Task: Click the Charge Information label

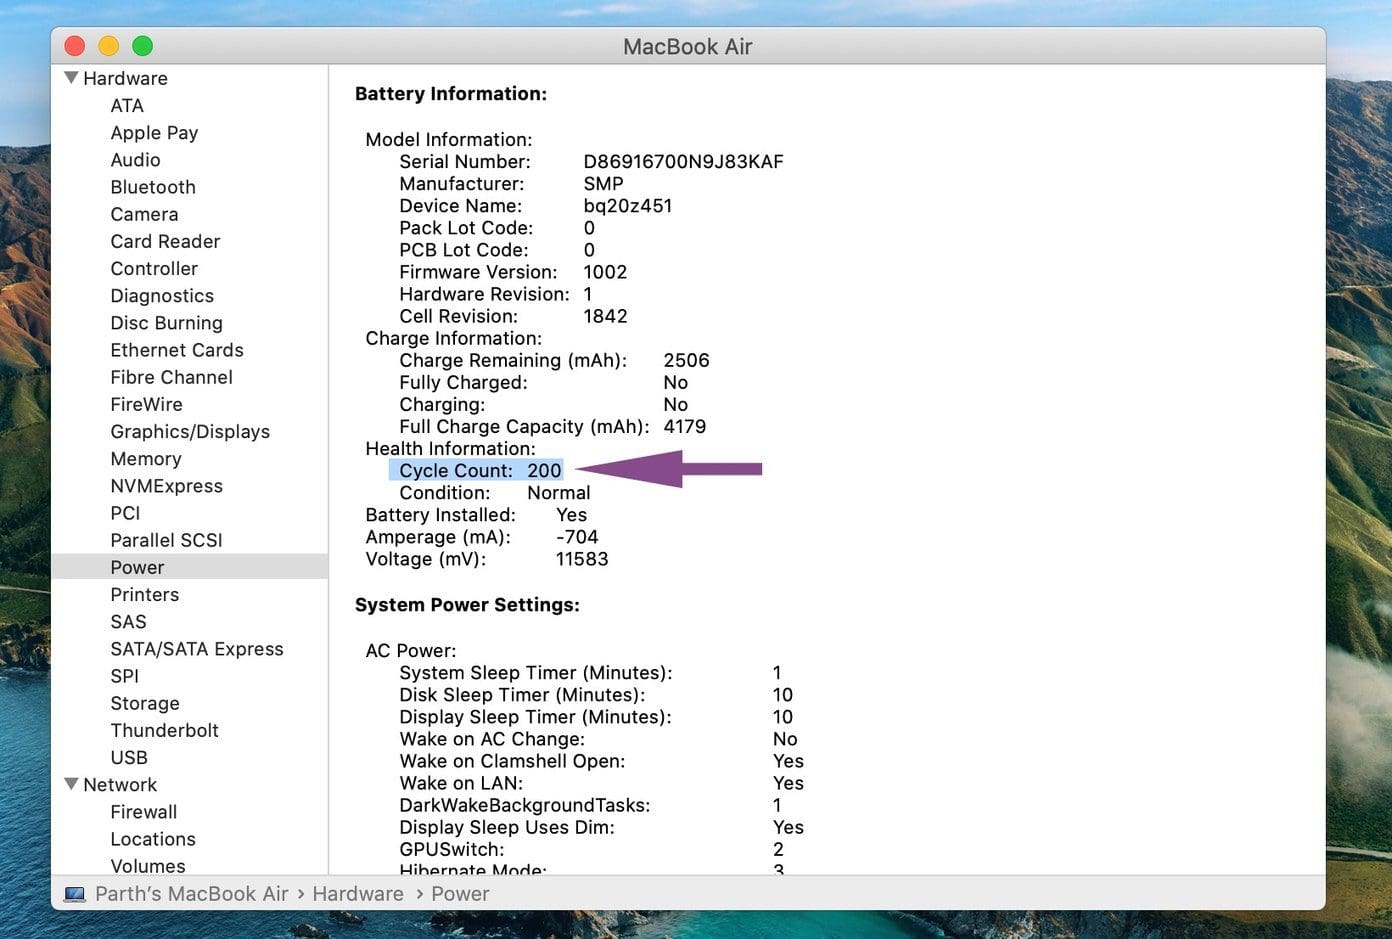Action: tap(454, 338)
